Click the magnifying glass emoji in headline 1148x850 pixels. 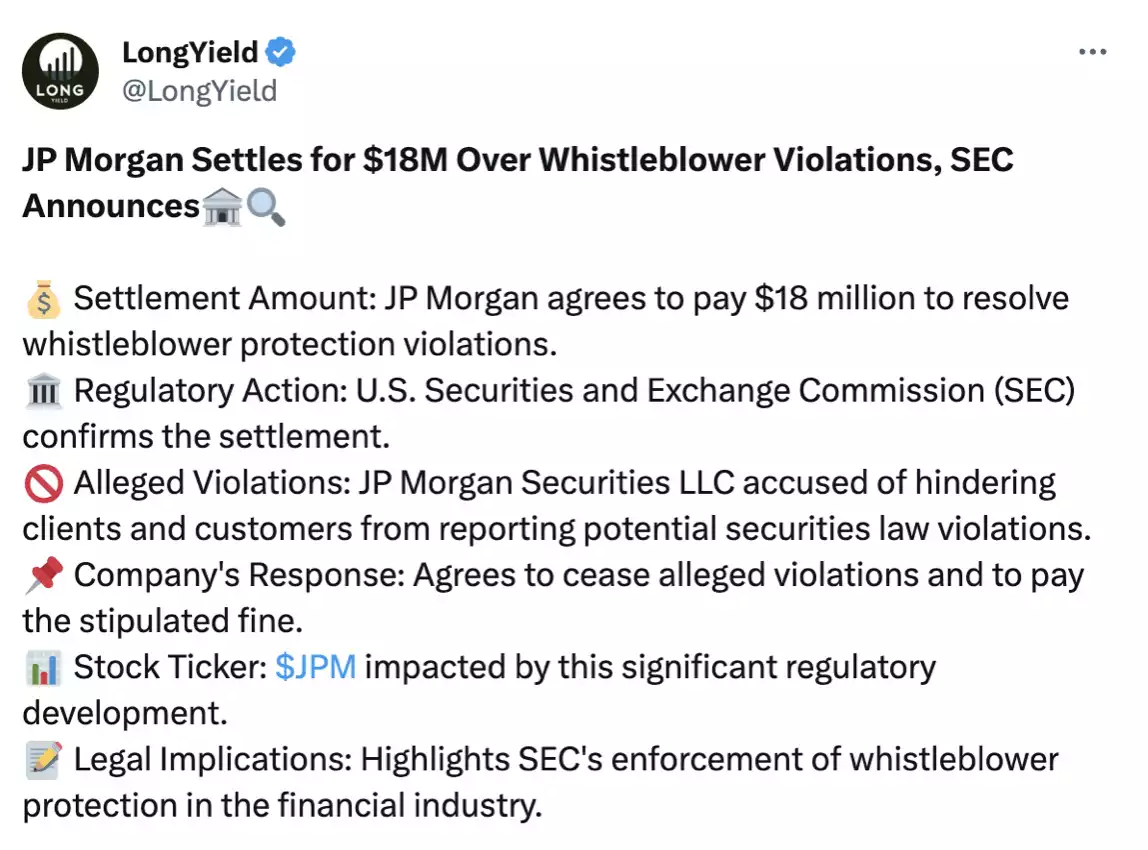click(265, 206)
